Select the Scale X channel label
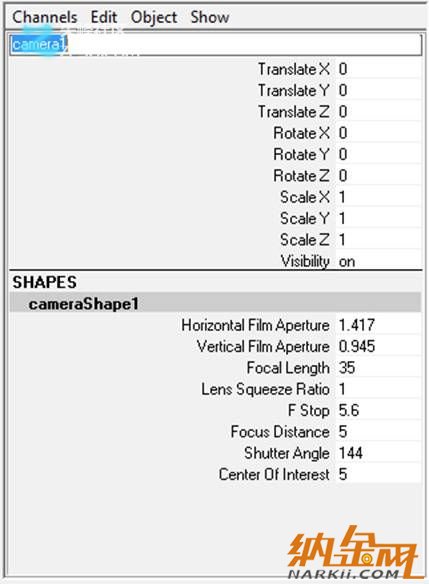The width and height of the screenshot is (429, 584). 305,197
